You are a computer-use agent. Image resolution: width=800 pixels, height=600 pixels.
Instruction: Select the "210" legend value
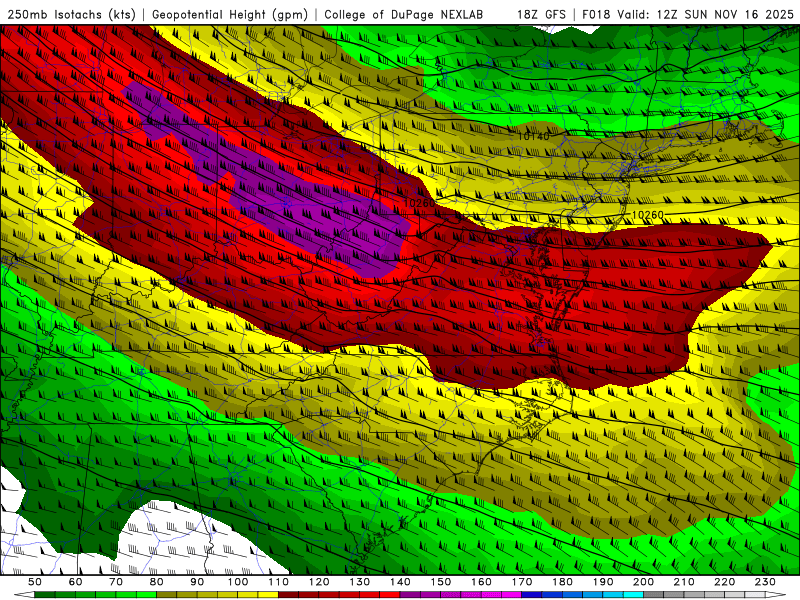684,582
